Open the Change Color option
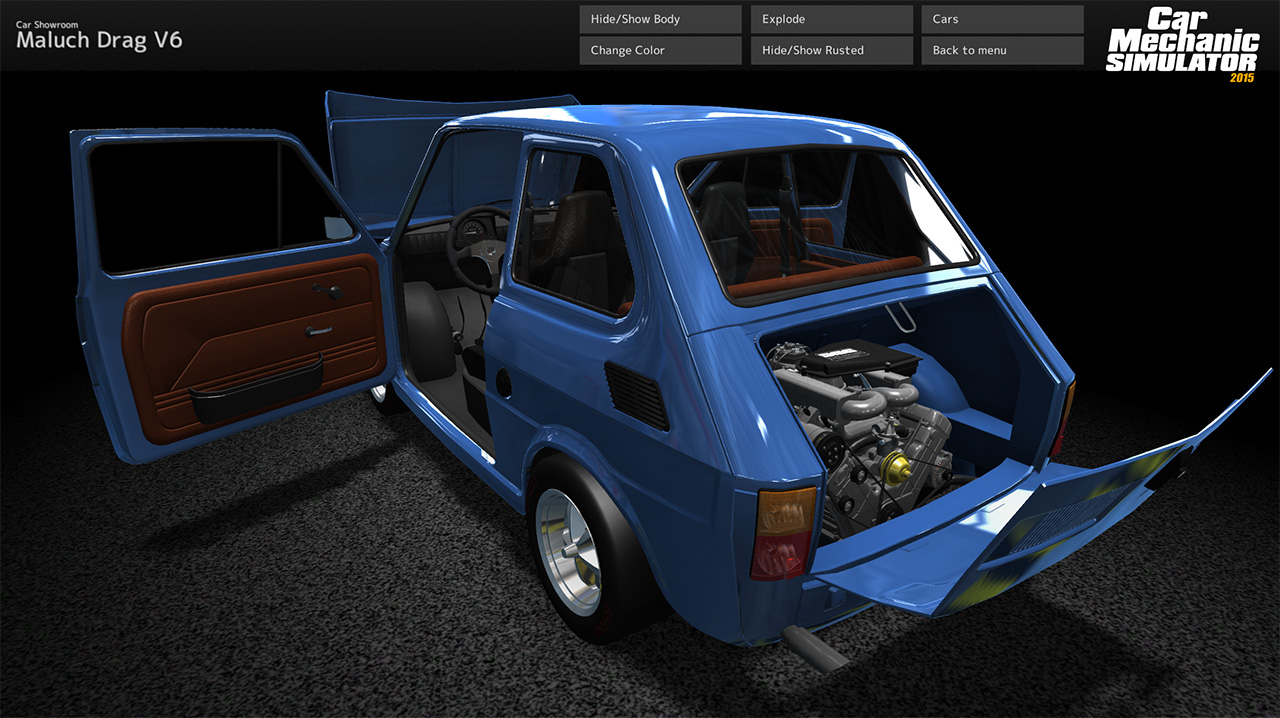Screen dimensions: 1280x718 pyautogui.click(x=659, y=49)
